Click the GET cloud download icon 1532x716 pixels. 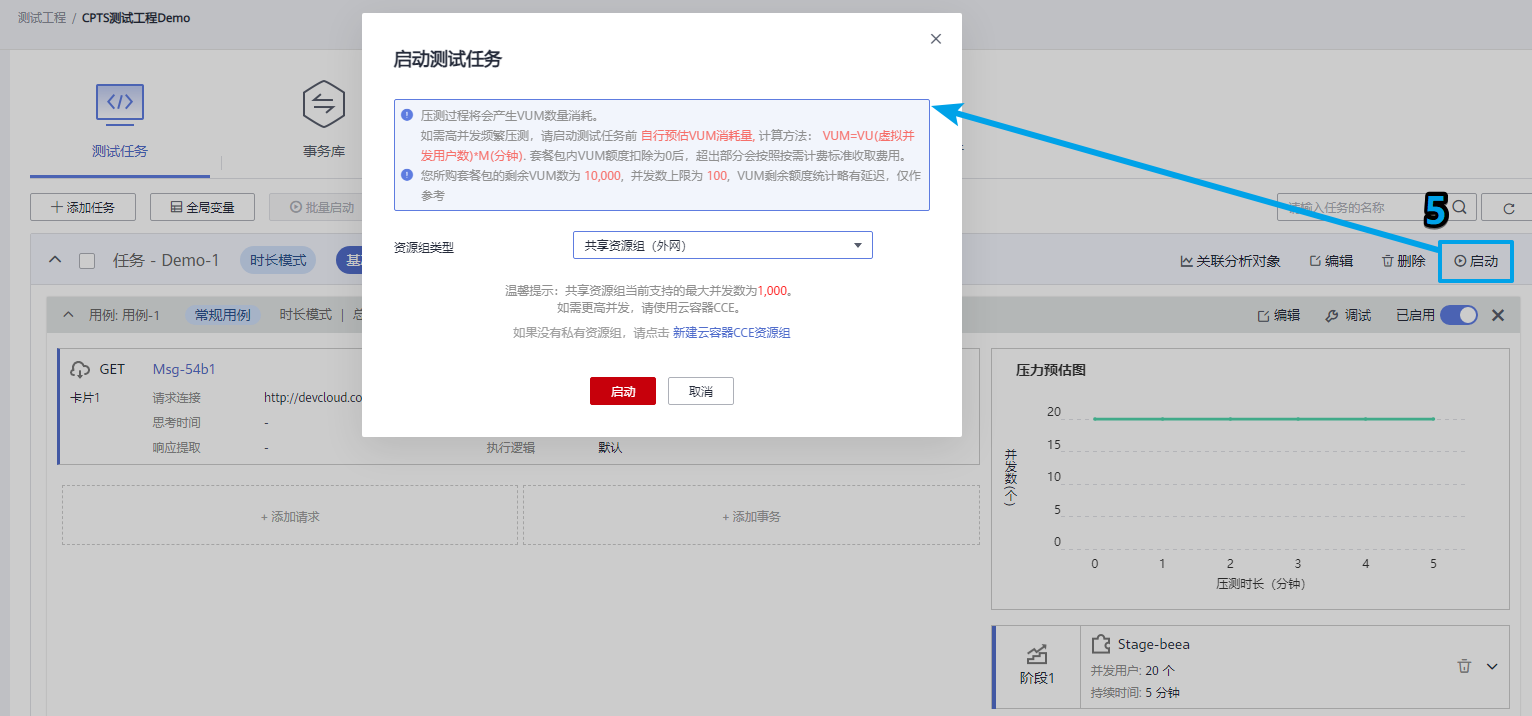80,369
